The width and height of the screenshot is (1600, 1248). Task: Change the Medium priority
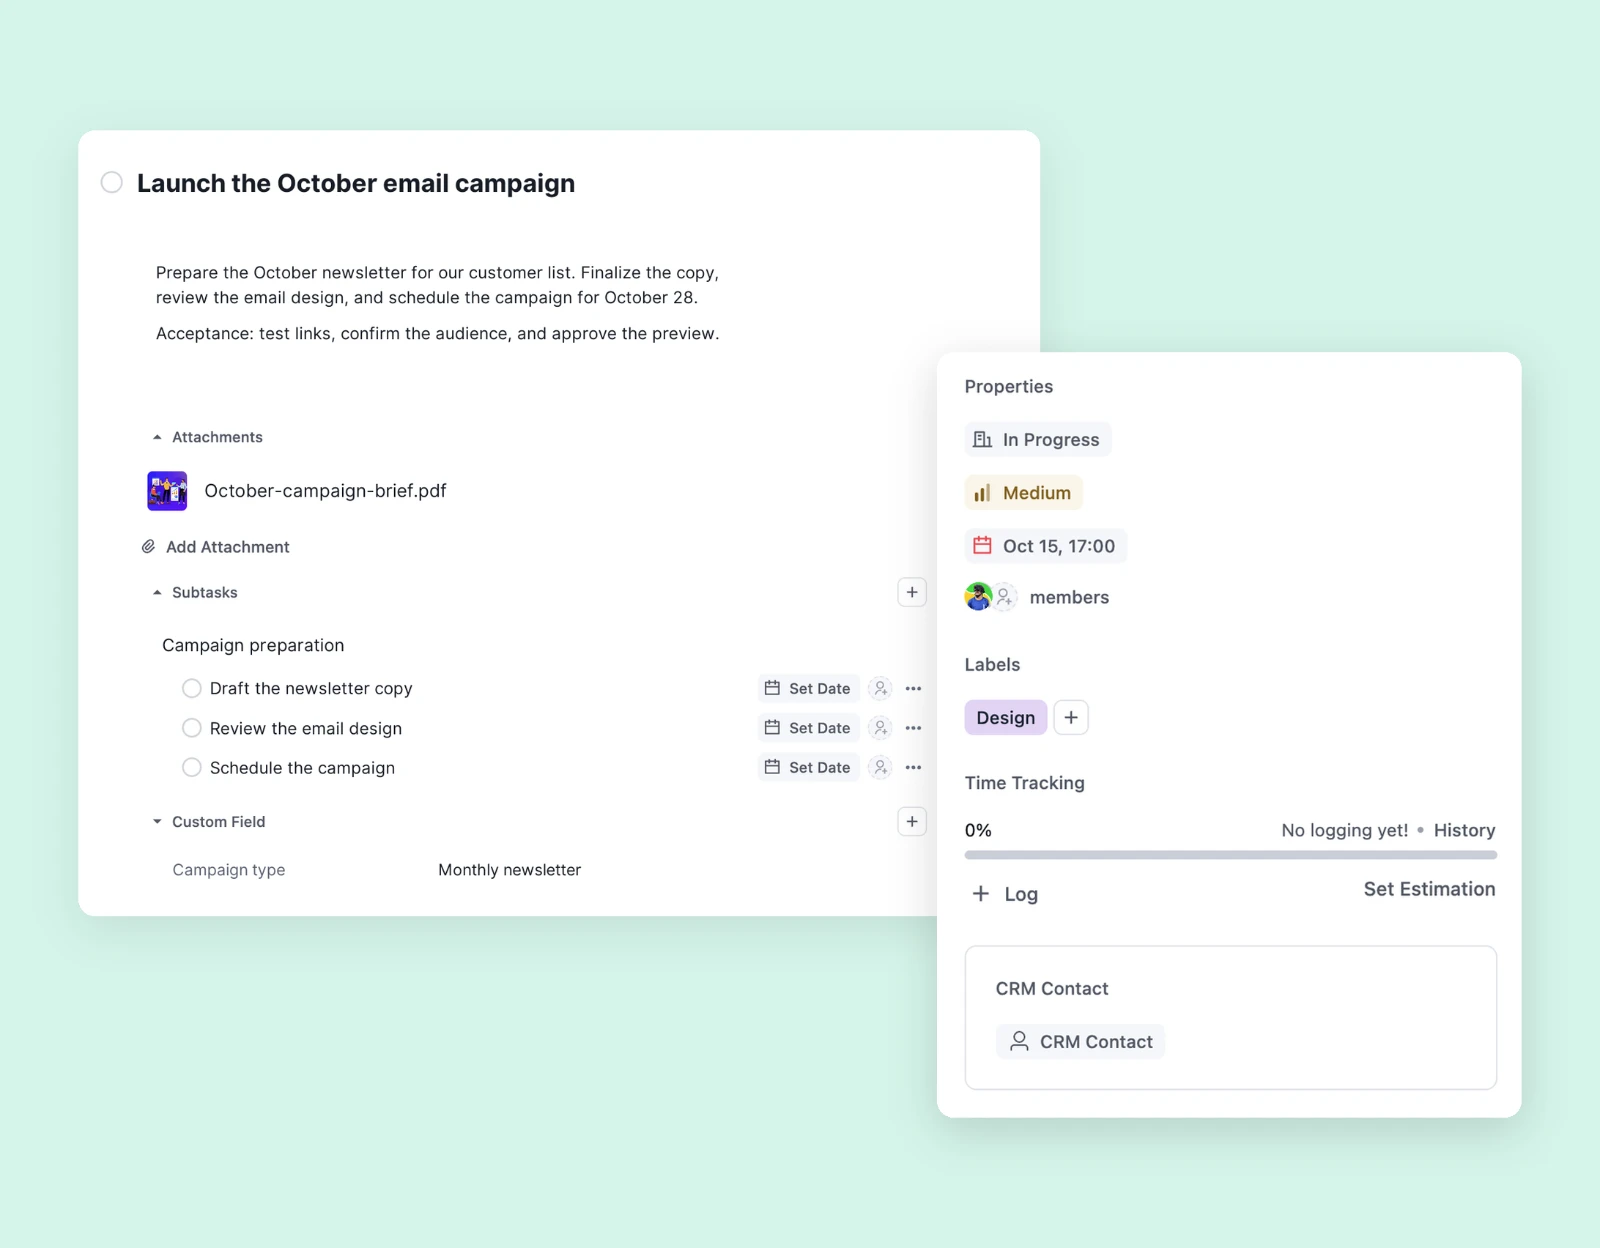point(1024,493)
